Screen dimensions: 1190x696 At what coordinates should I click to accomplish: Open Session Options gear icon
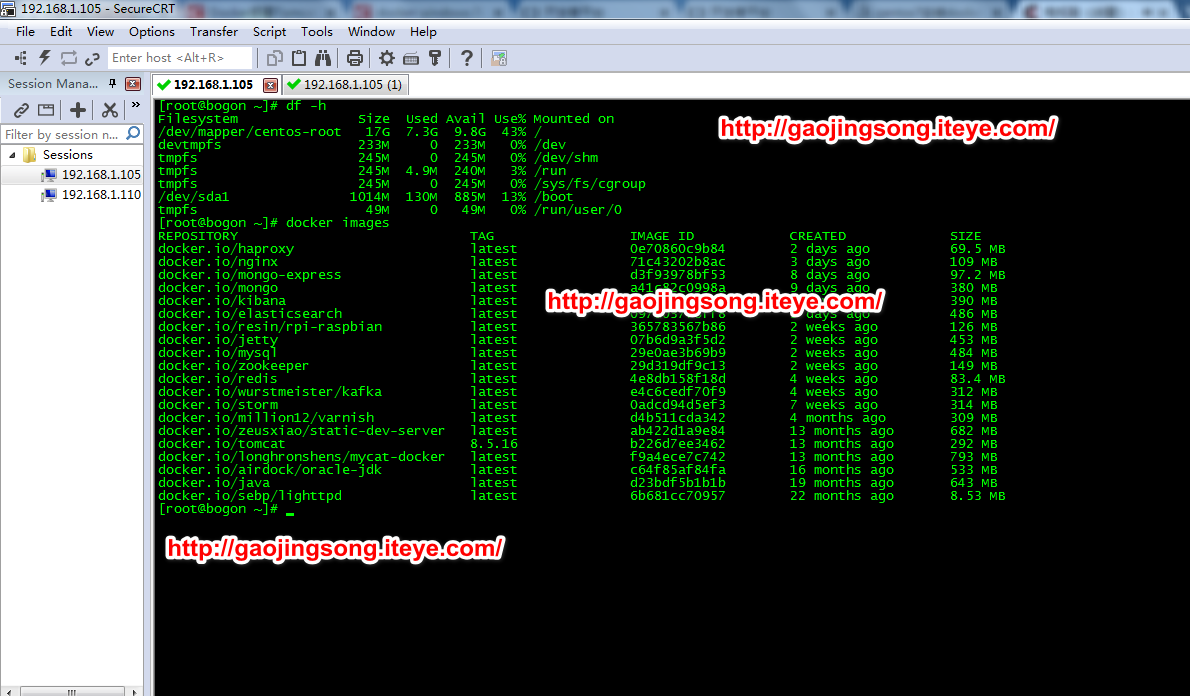pos(387,58)
